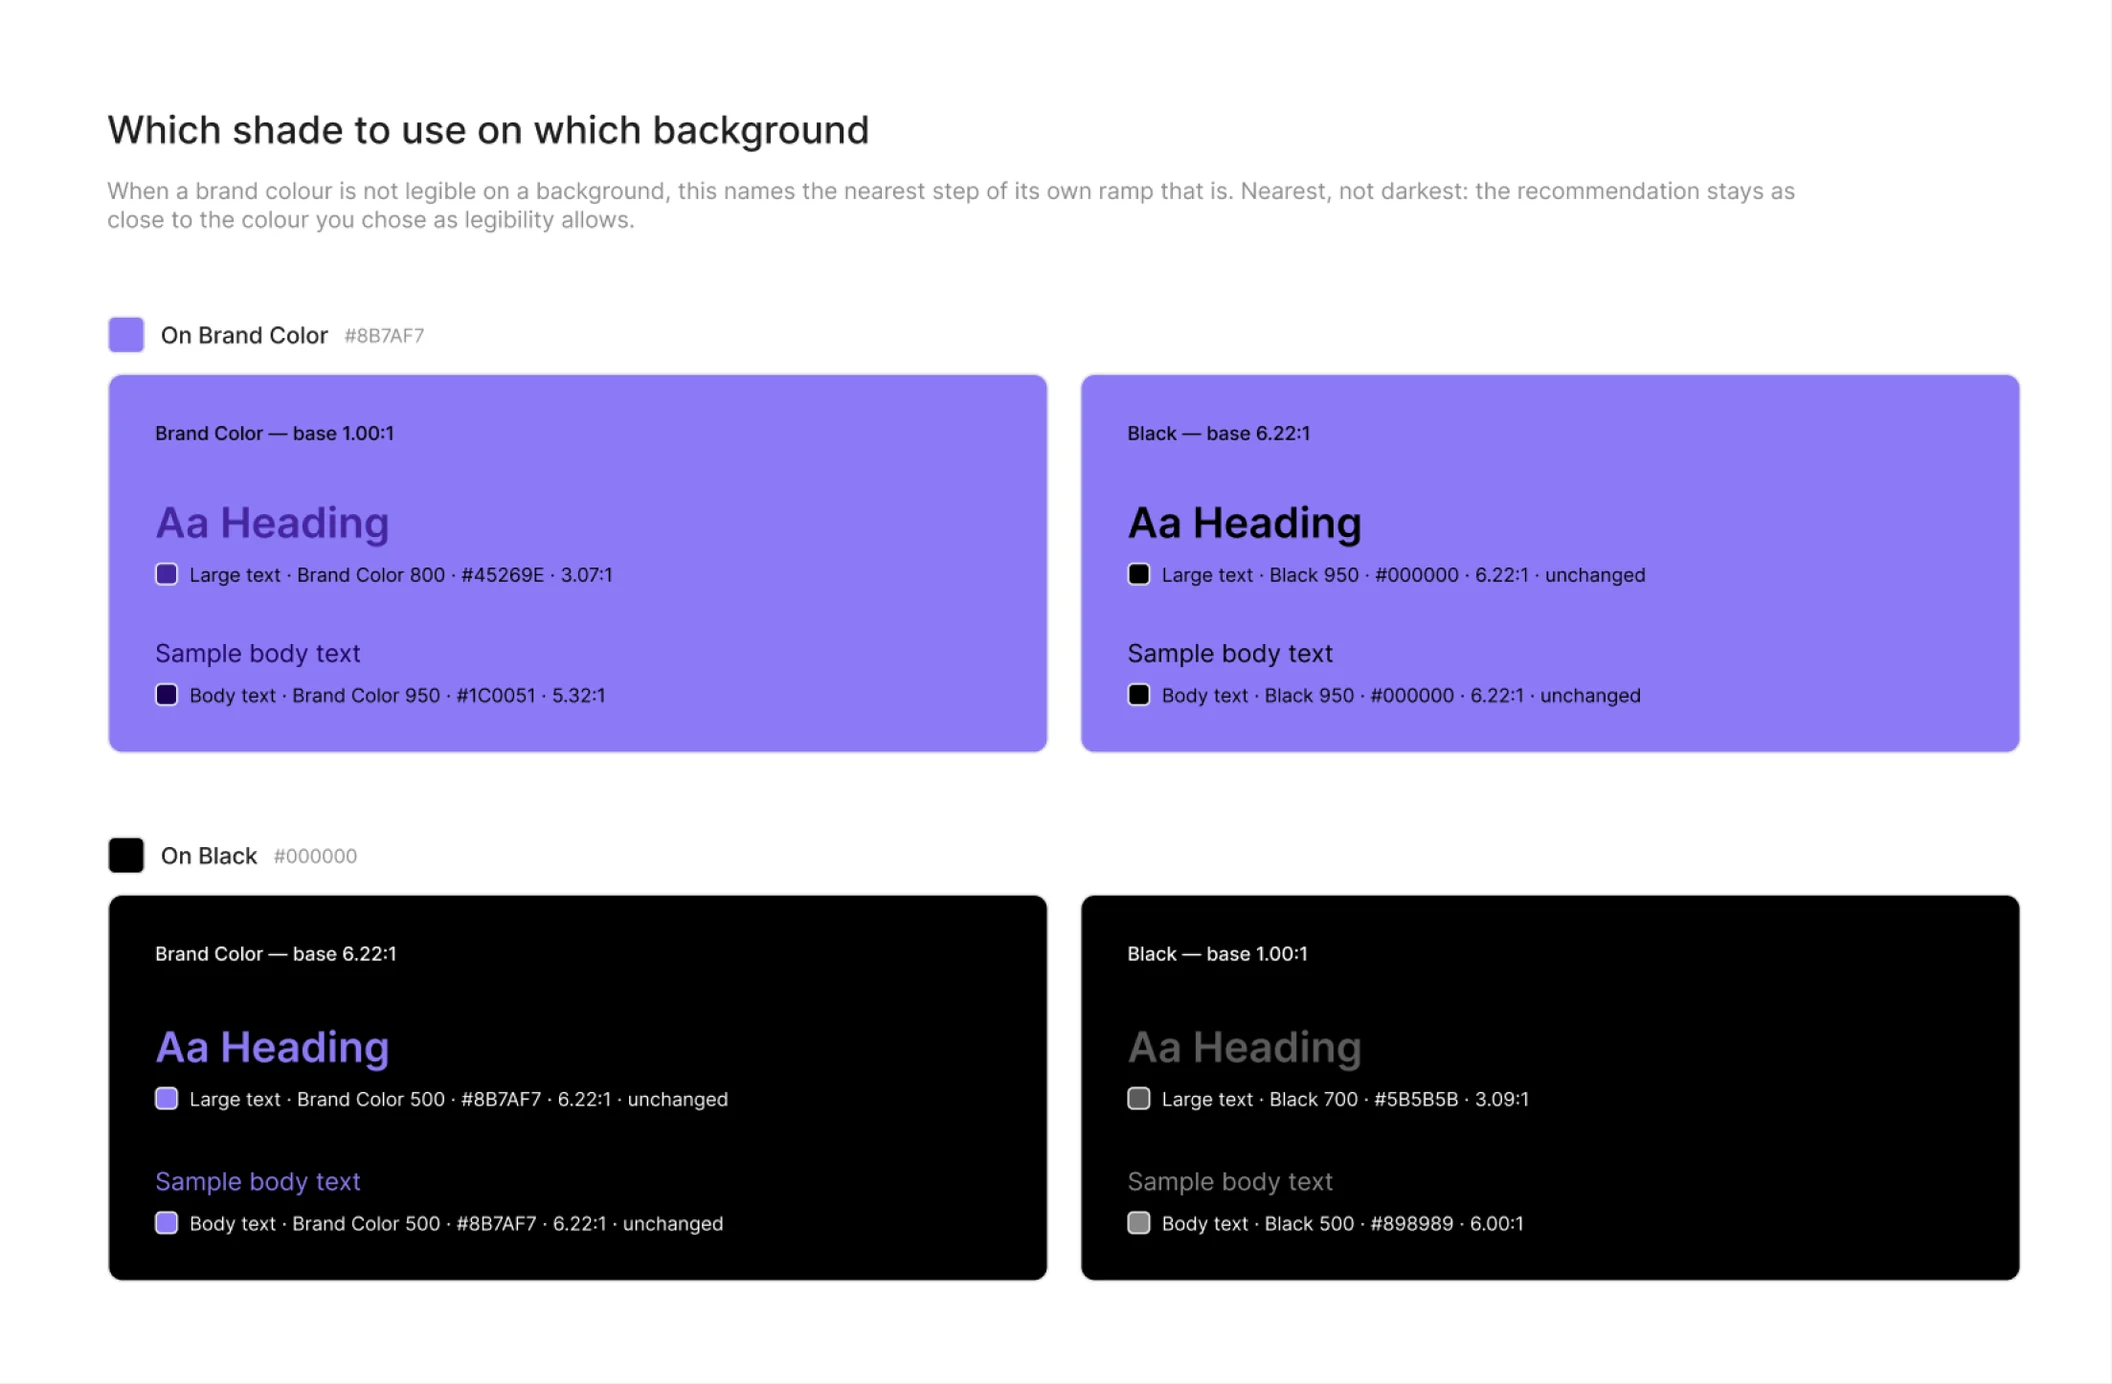
Task: Click the Black 500 #898989 swatch
Action: [1139, 1223]
